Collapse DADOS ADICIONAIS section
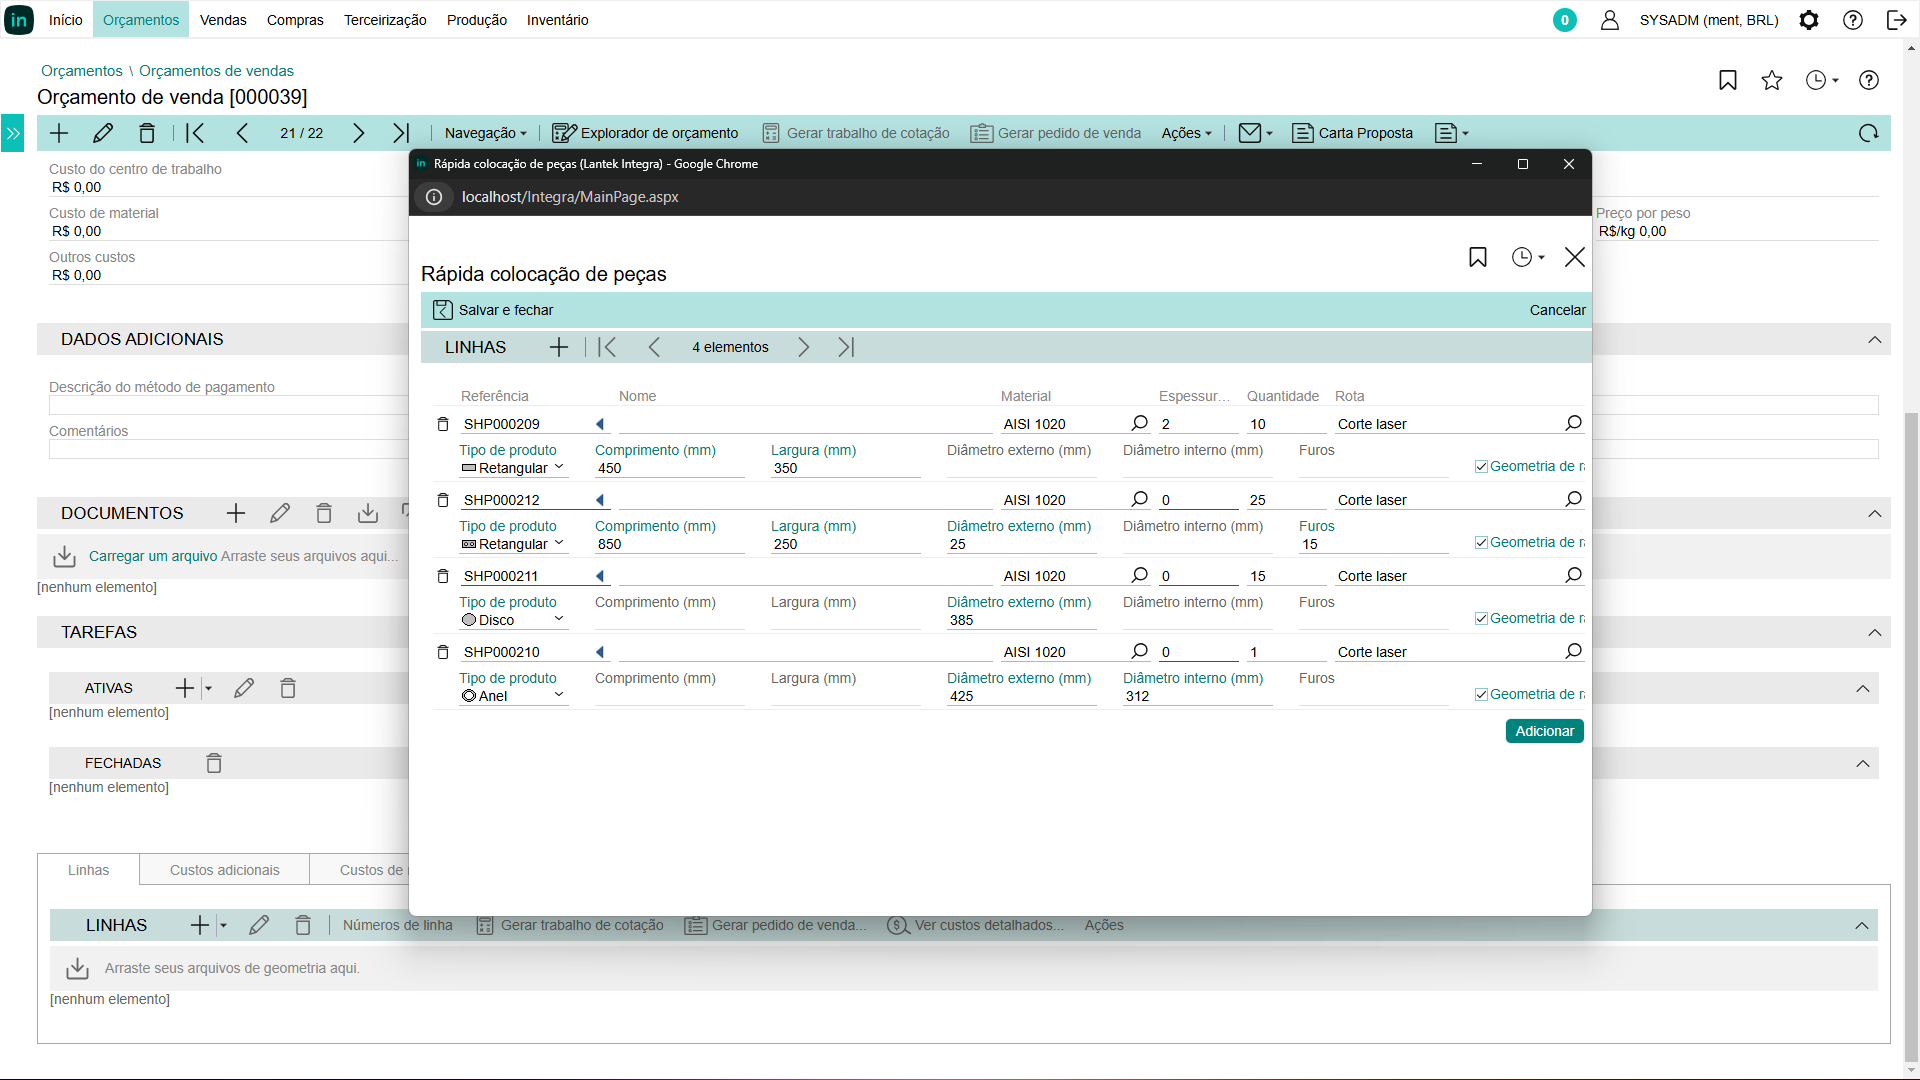The width and height of the screenshot is (1920, 1080). 1874,340
